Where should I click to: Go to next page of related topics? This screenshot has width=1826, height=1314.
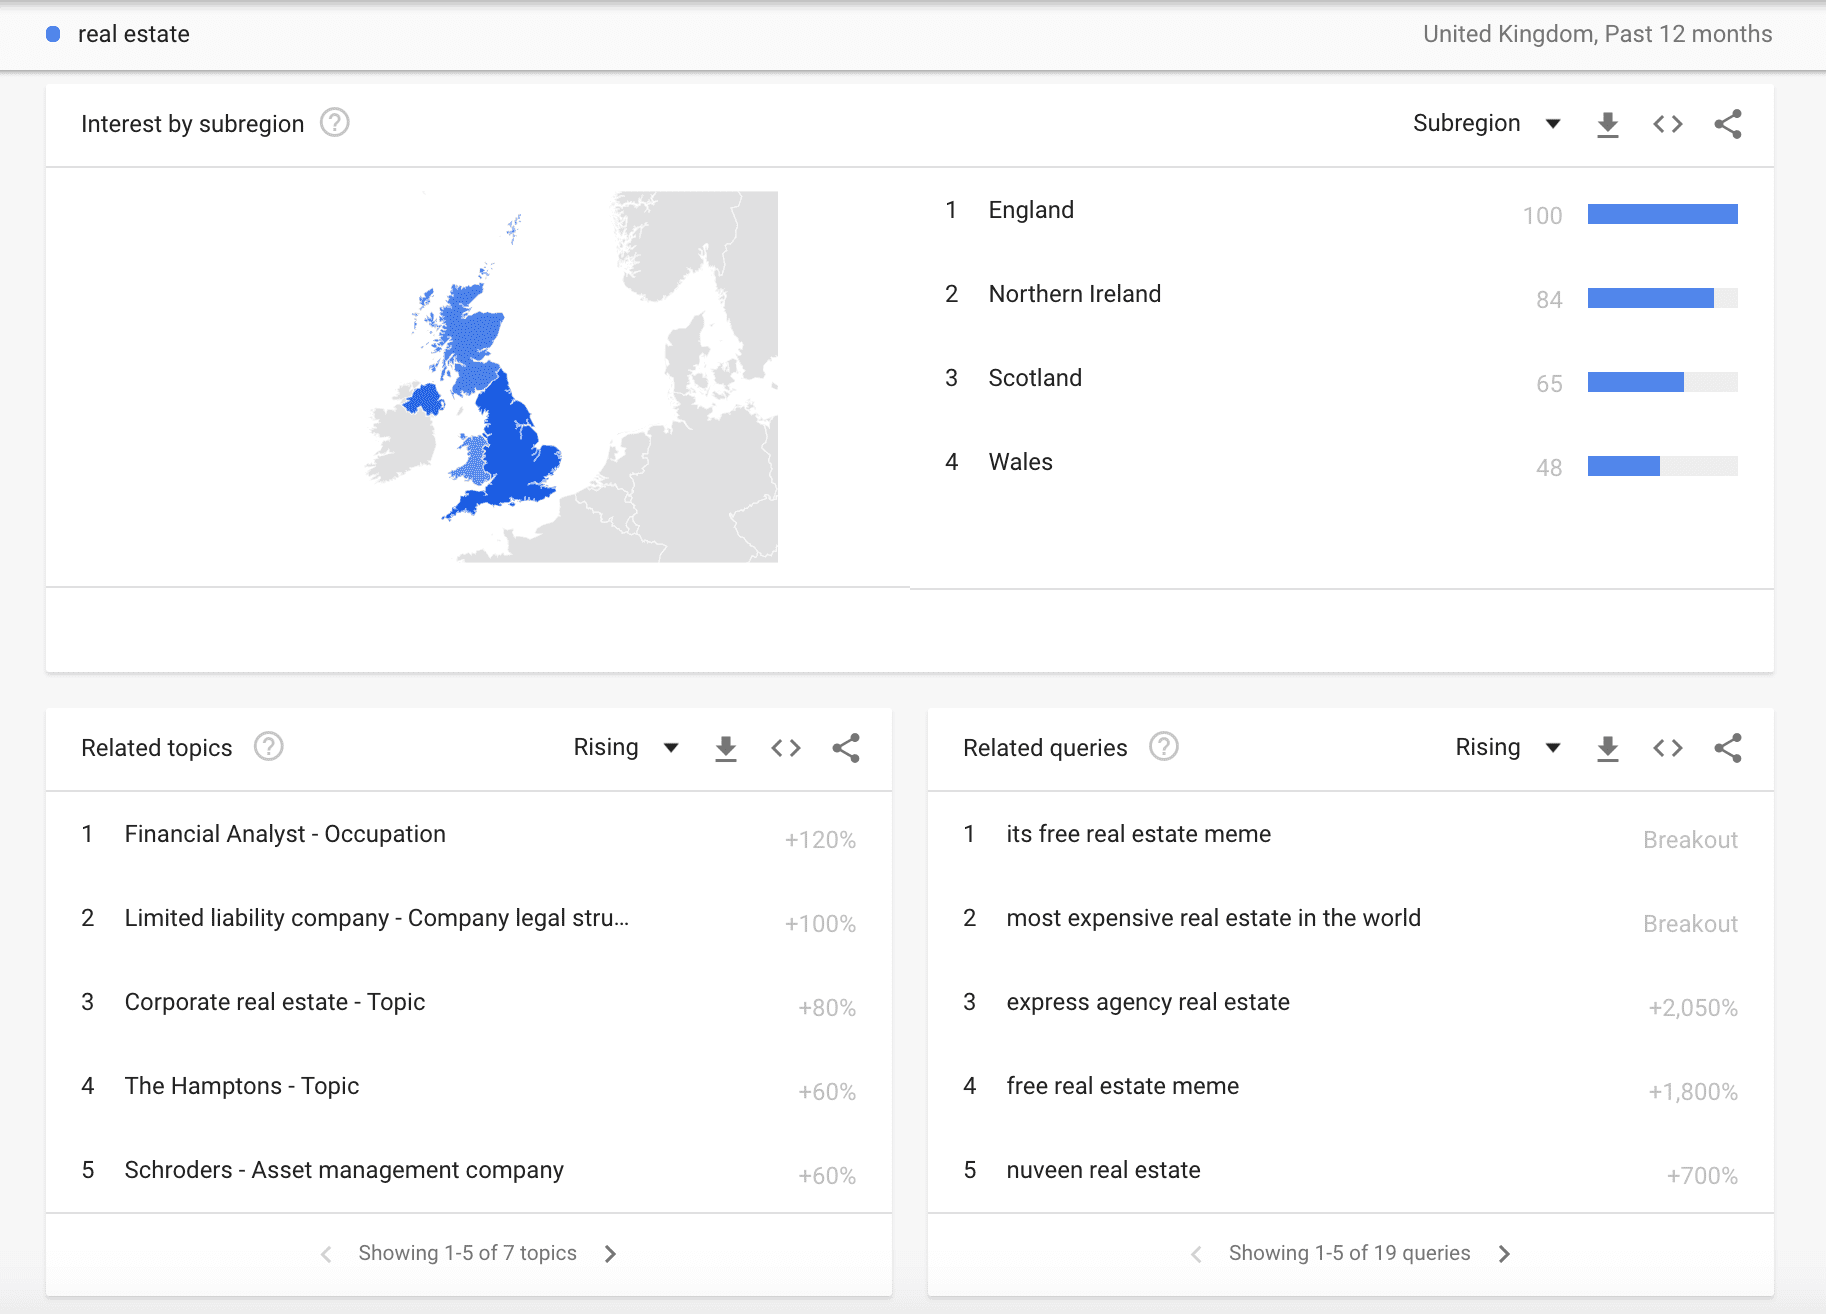coord(610,1254)
